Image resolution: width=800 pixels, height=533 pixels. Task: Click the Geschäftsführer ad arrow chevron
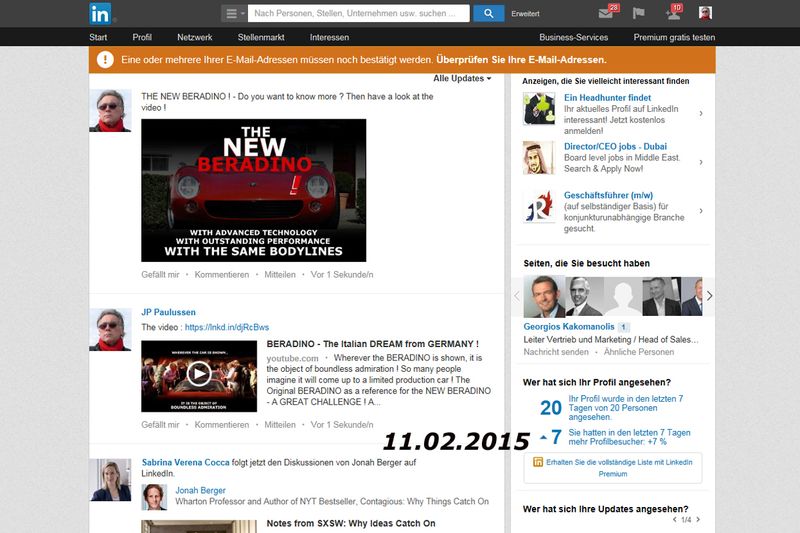(x=701, y=211)
